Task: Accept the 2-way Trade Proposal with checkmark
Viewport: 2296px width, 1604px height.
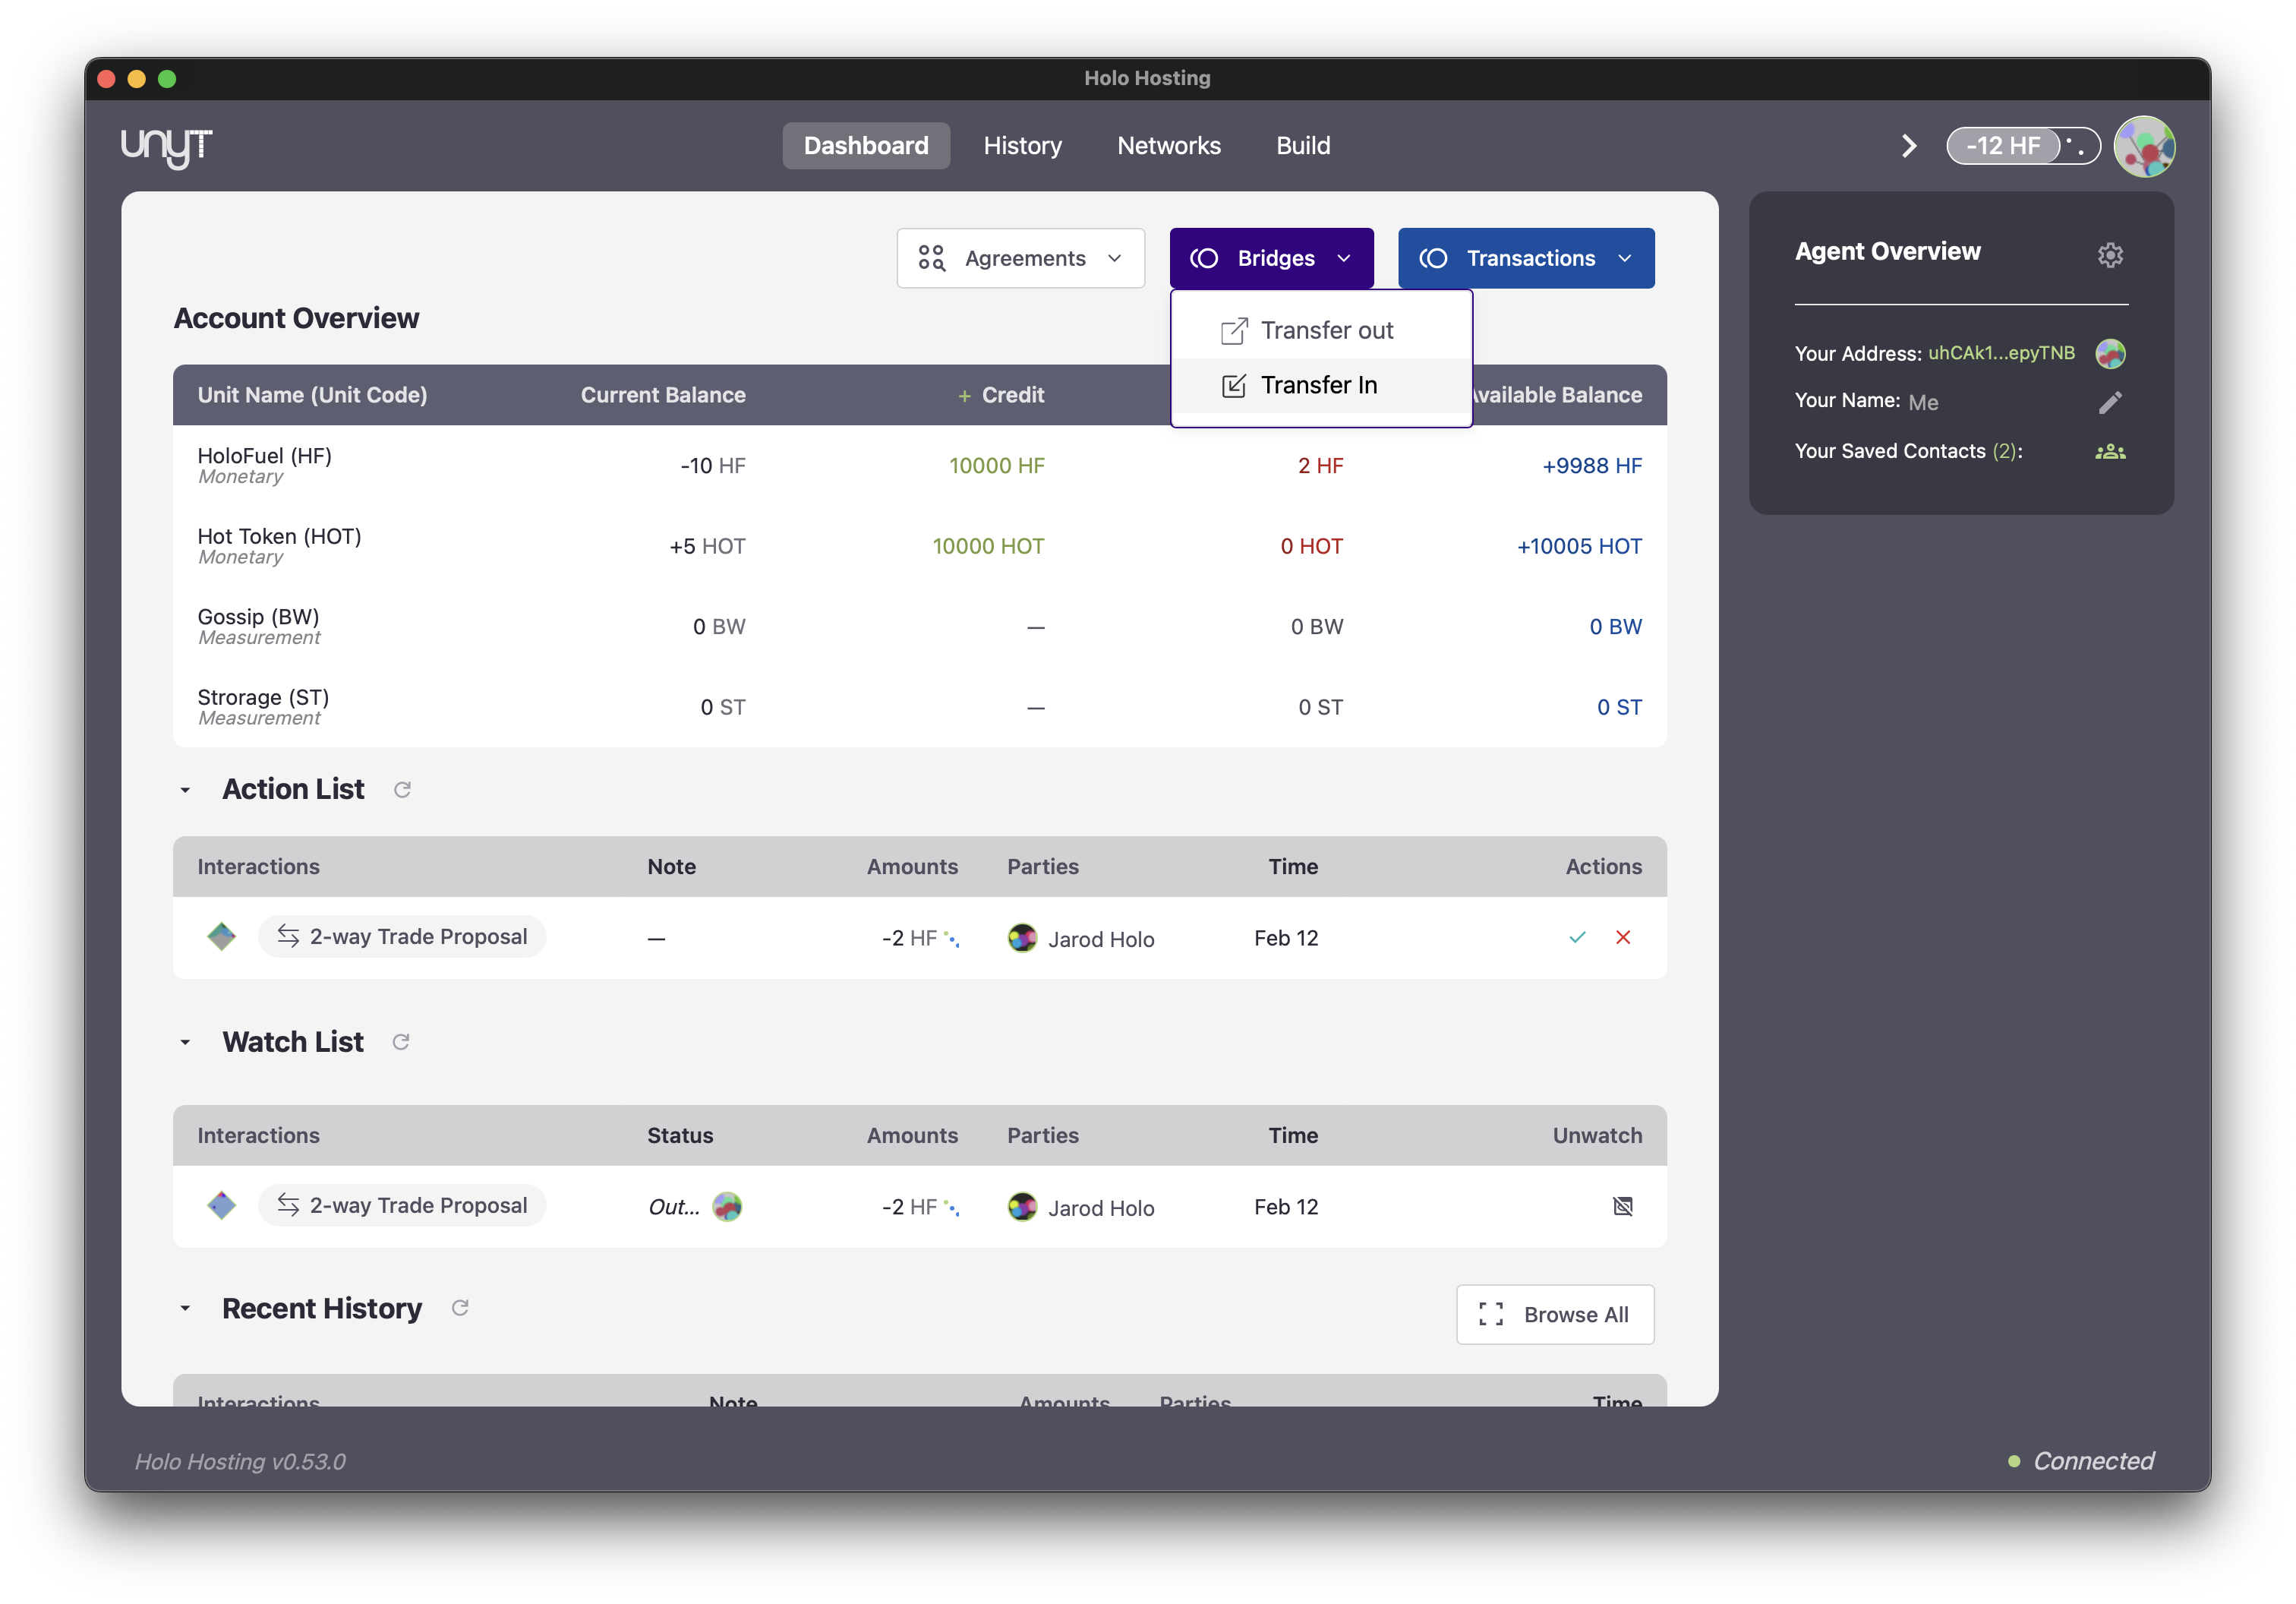Action: pos(1577,937)
